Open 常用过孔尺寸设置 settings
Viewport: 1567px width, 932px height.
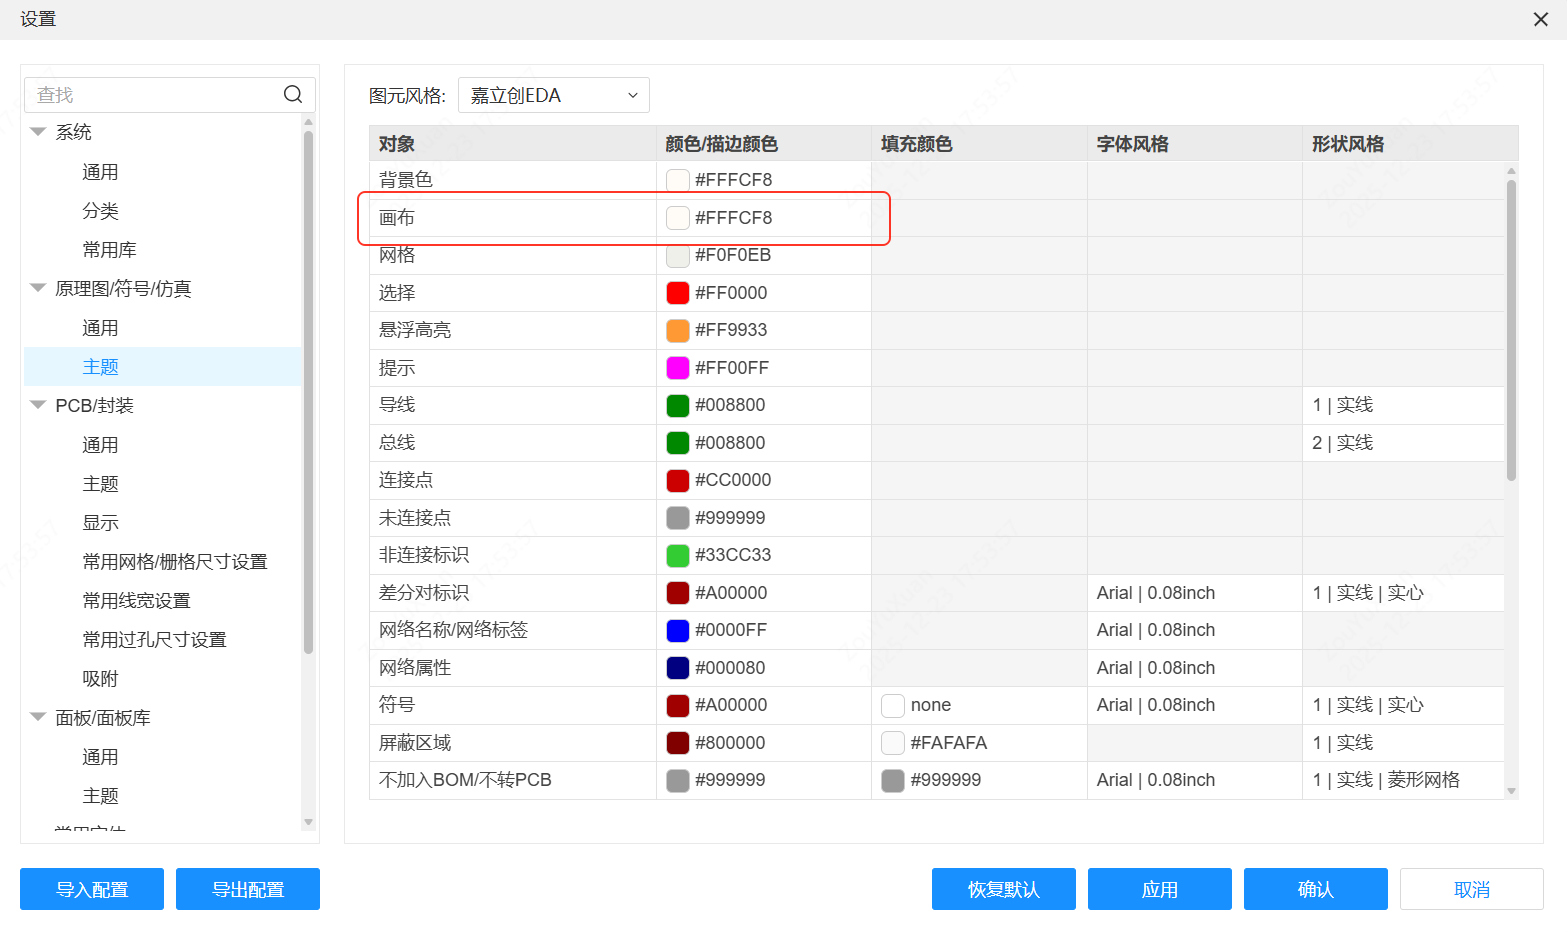155,639
